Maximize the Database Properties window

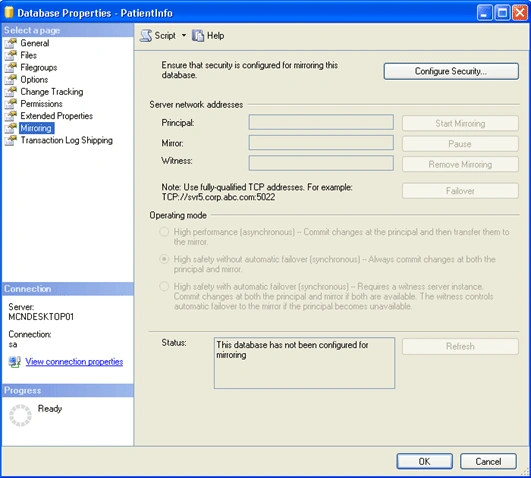(502, 13)
